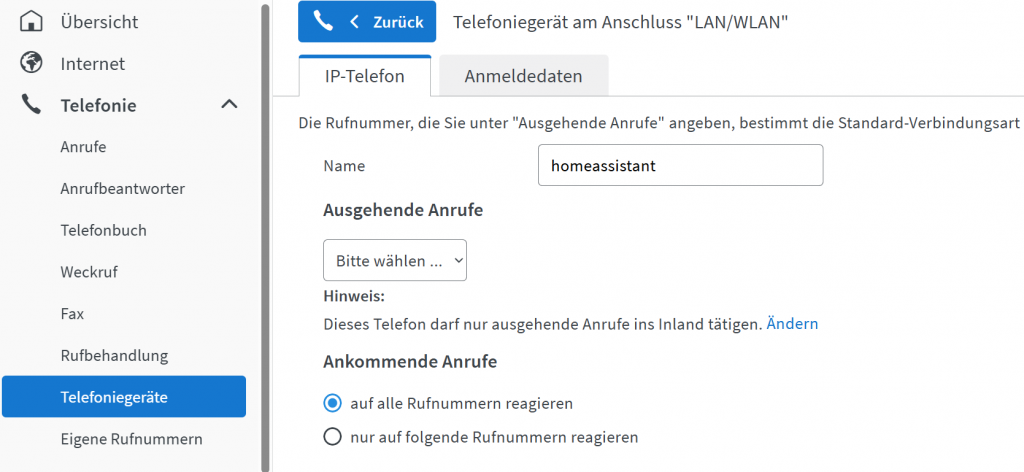Collapse the Telefonie menu chevron
Screen dimensions: 1024x472
pos(229,105)
